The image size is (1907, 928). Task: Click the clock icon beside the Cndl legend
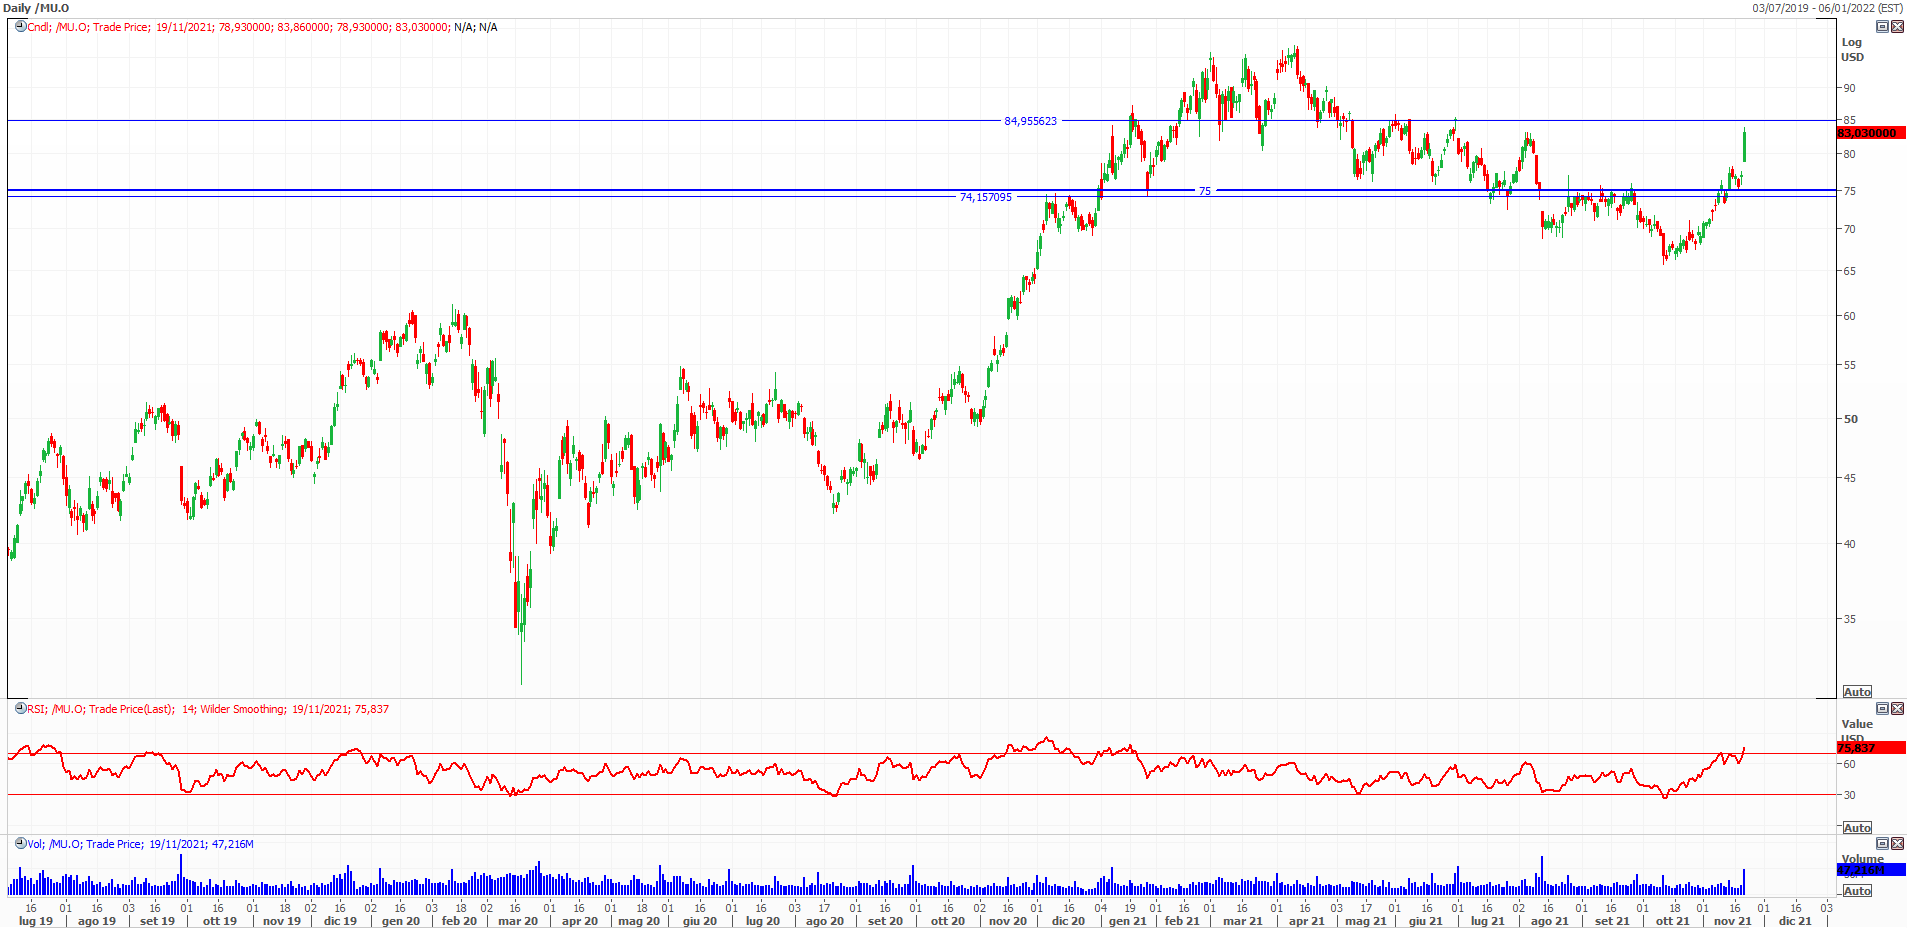(x=20, y=27)
